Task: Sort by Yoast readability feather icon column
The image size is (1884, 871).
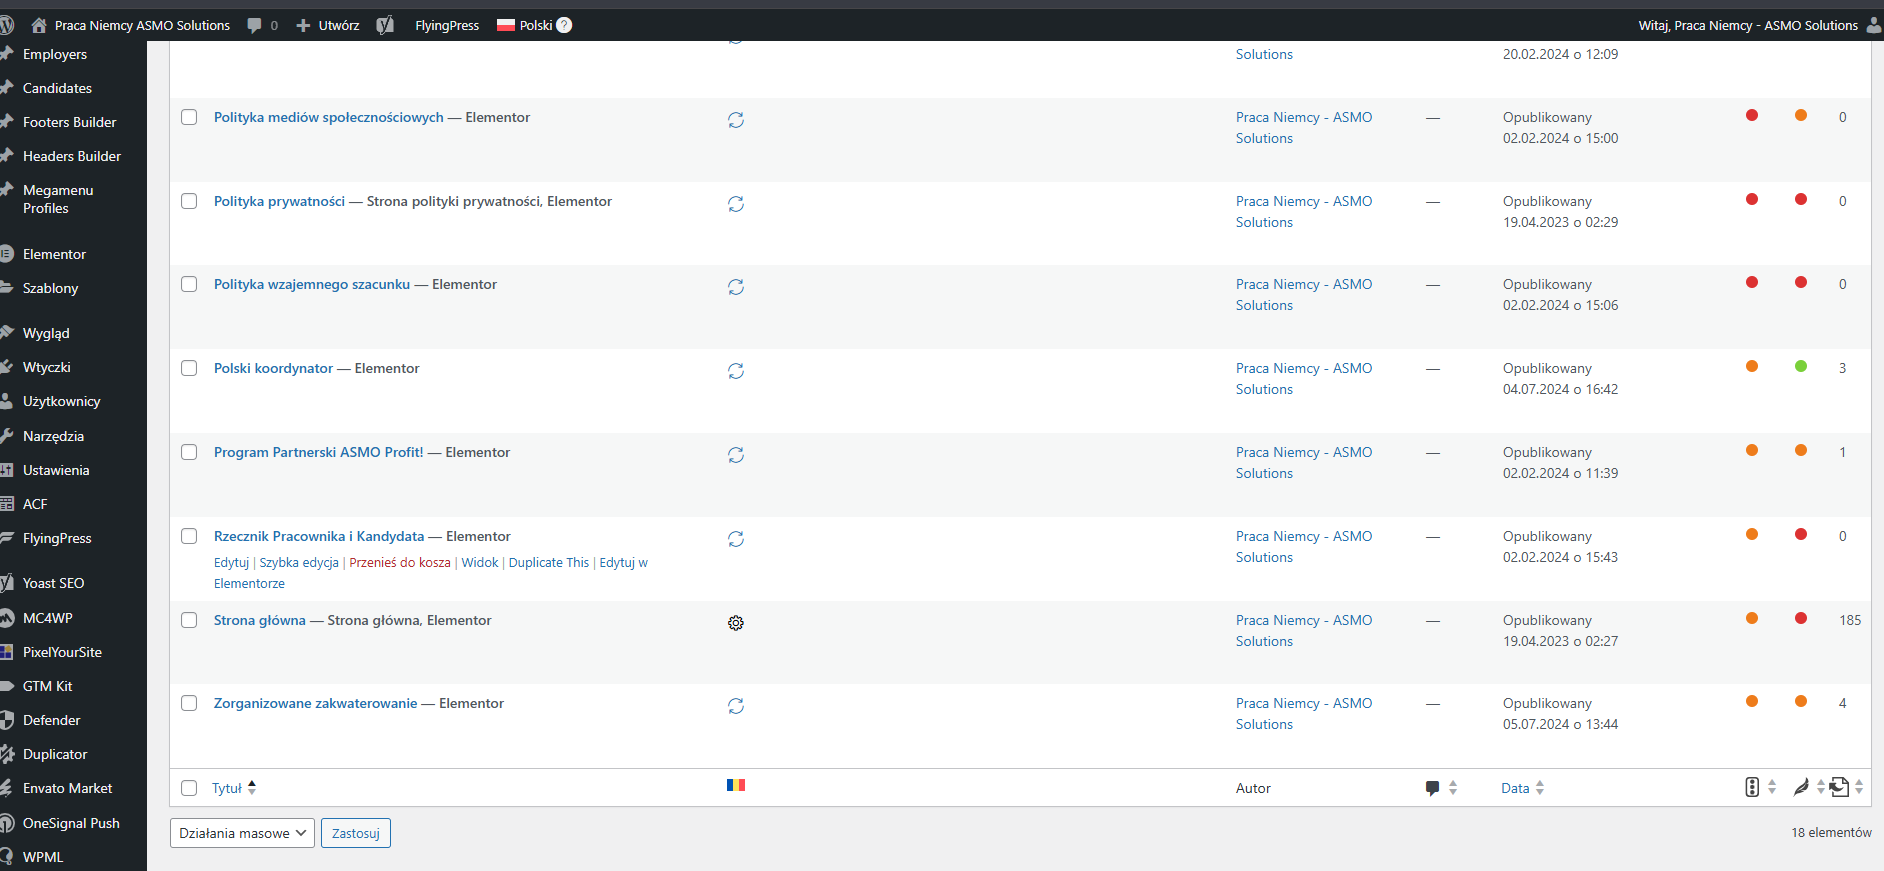Action: tap(1801, 788)
